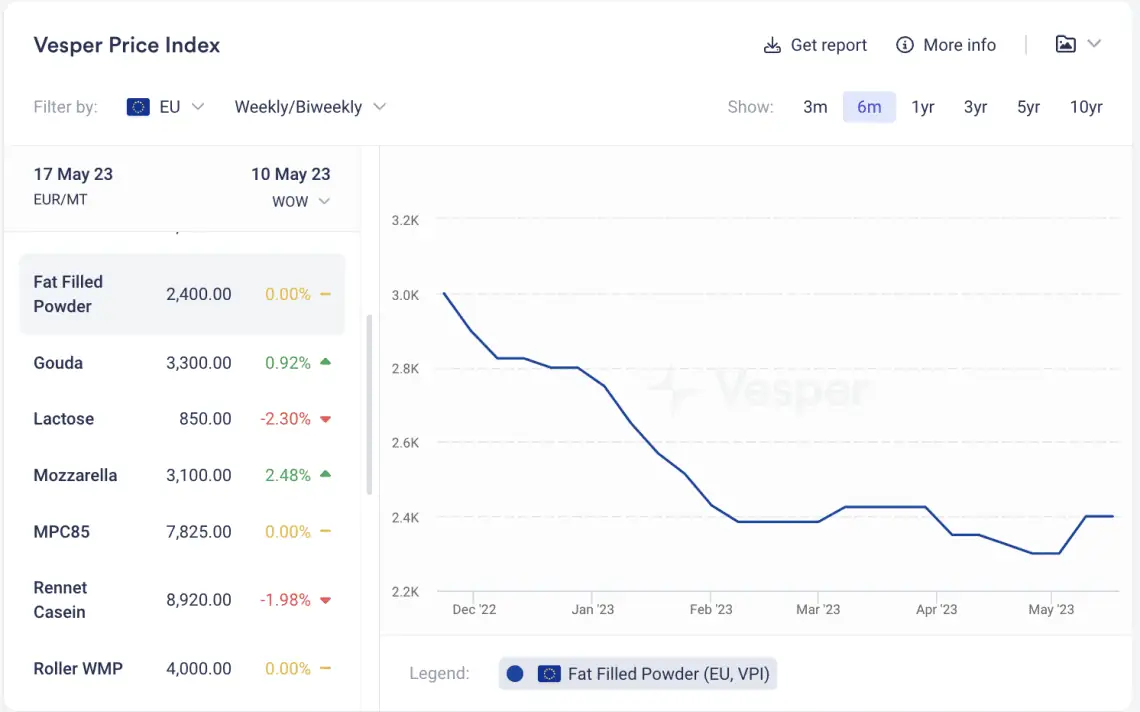Click the Gouda price 3,300.00
Viewport: 1140px width, 712px height.
(x=198, y=362)
